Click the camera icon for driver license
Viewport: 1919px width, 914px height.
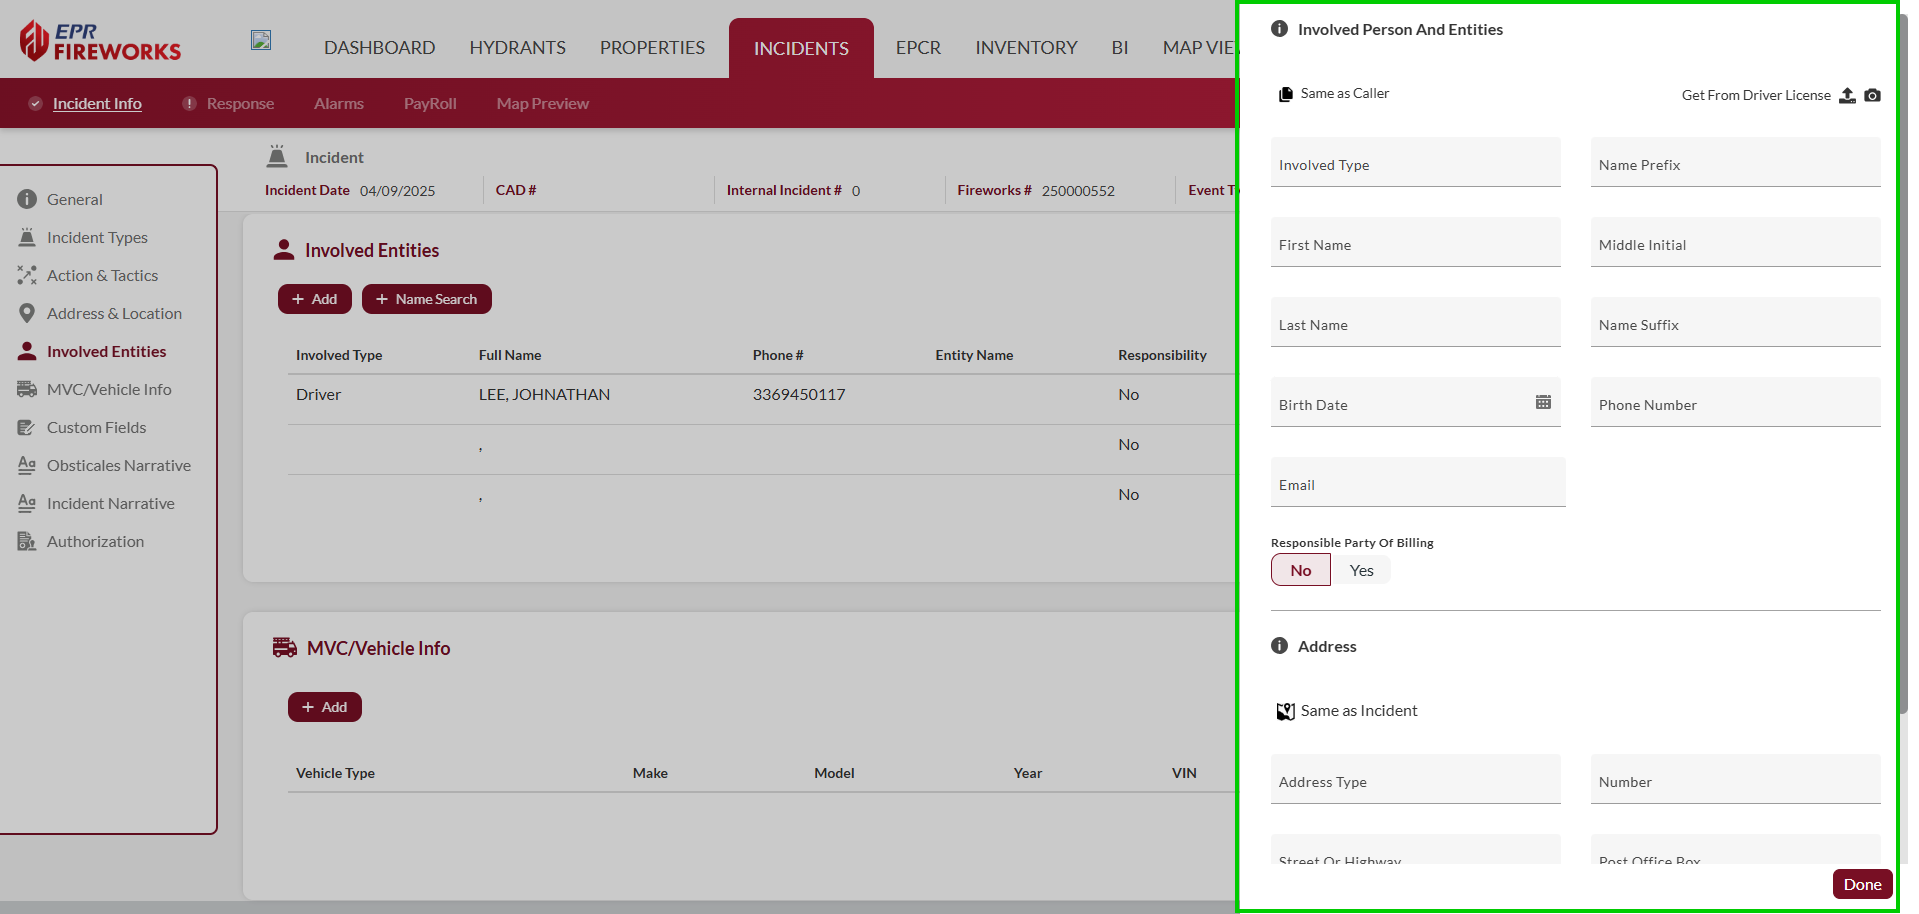[x=1872, y=95]
